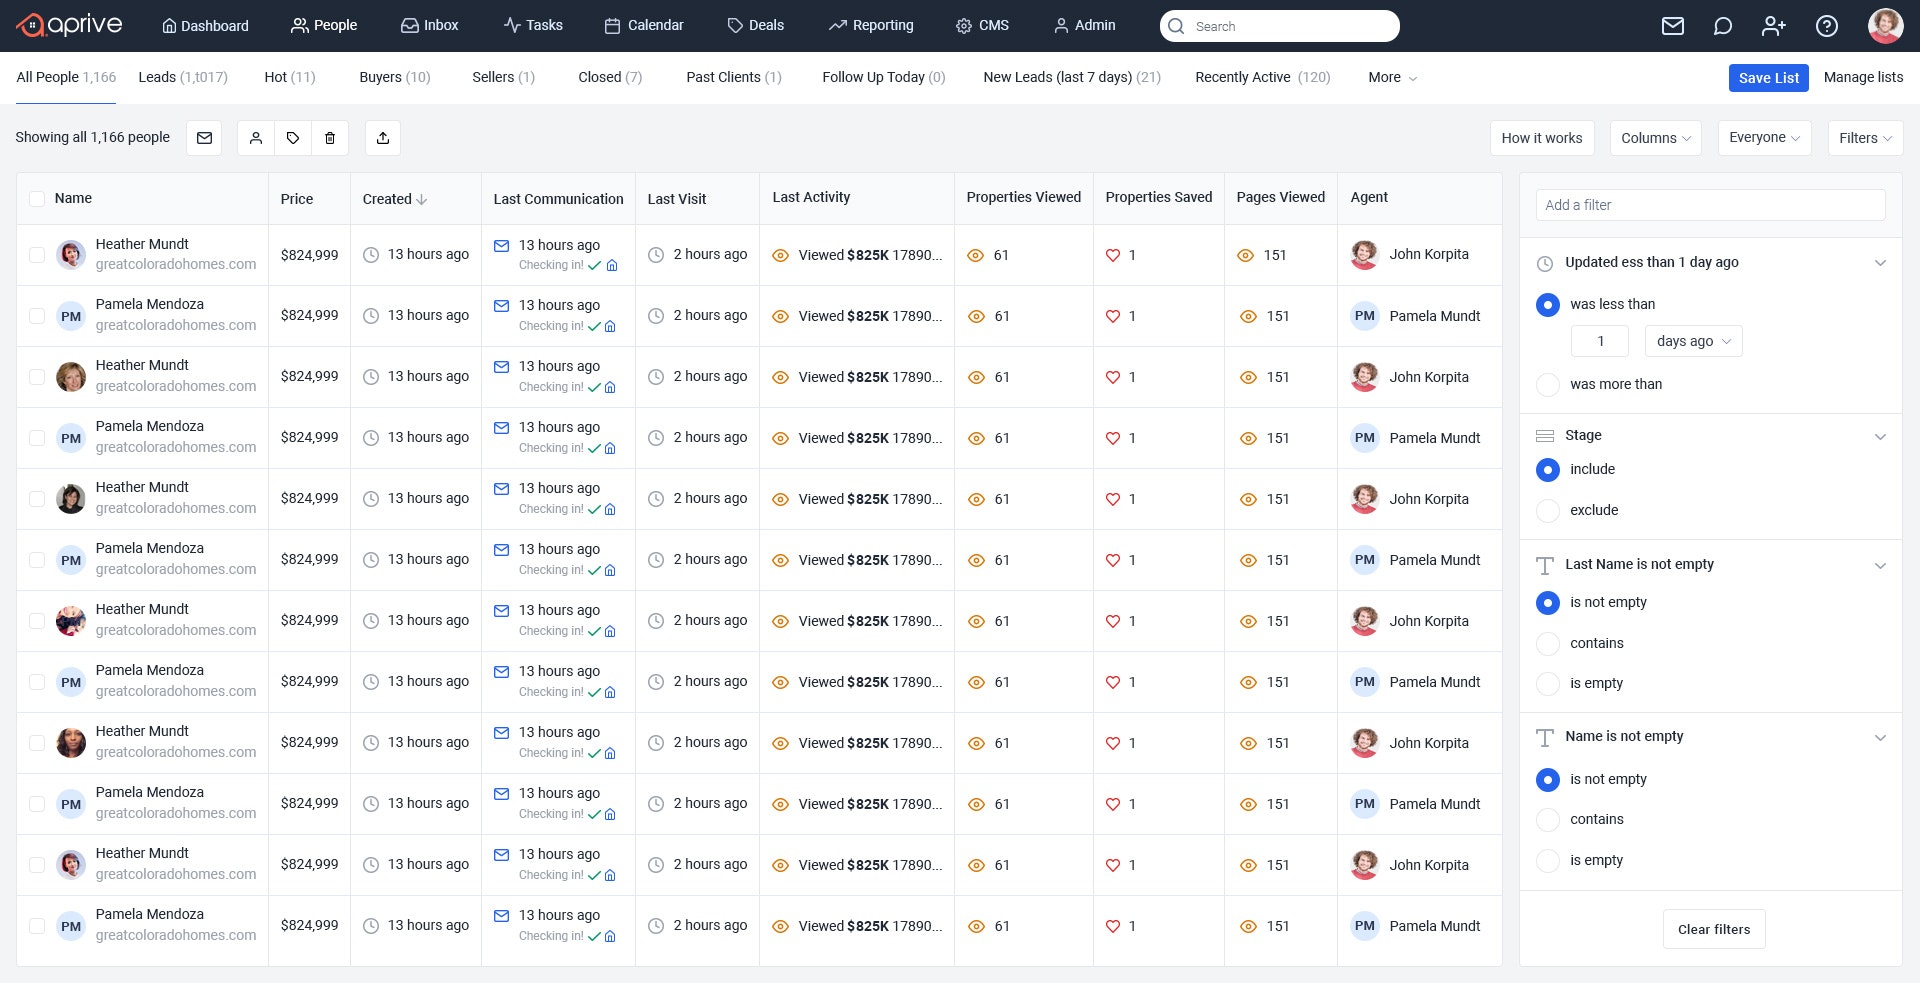Image resolution: width=1920 pixels, height=983 pixels.
Task: Select 'contains' under Last Name filter
Action: (1548, 644)
